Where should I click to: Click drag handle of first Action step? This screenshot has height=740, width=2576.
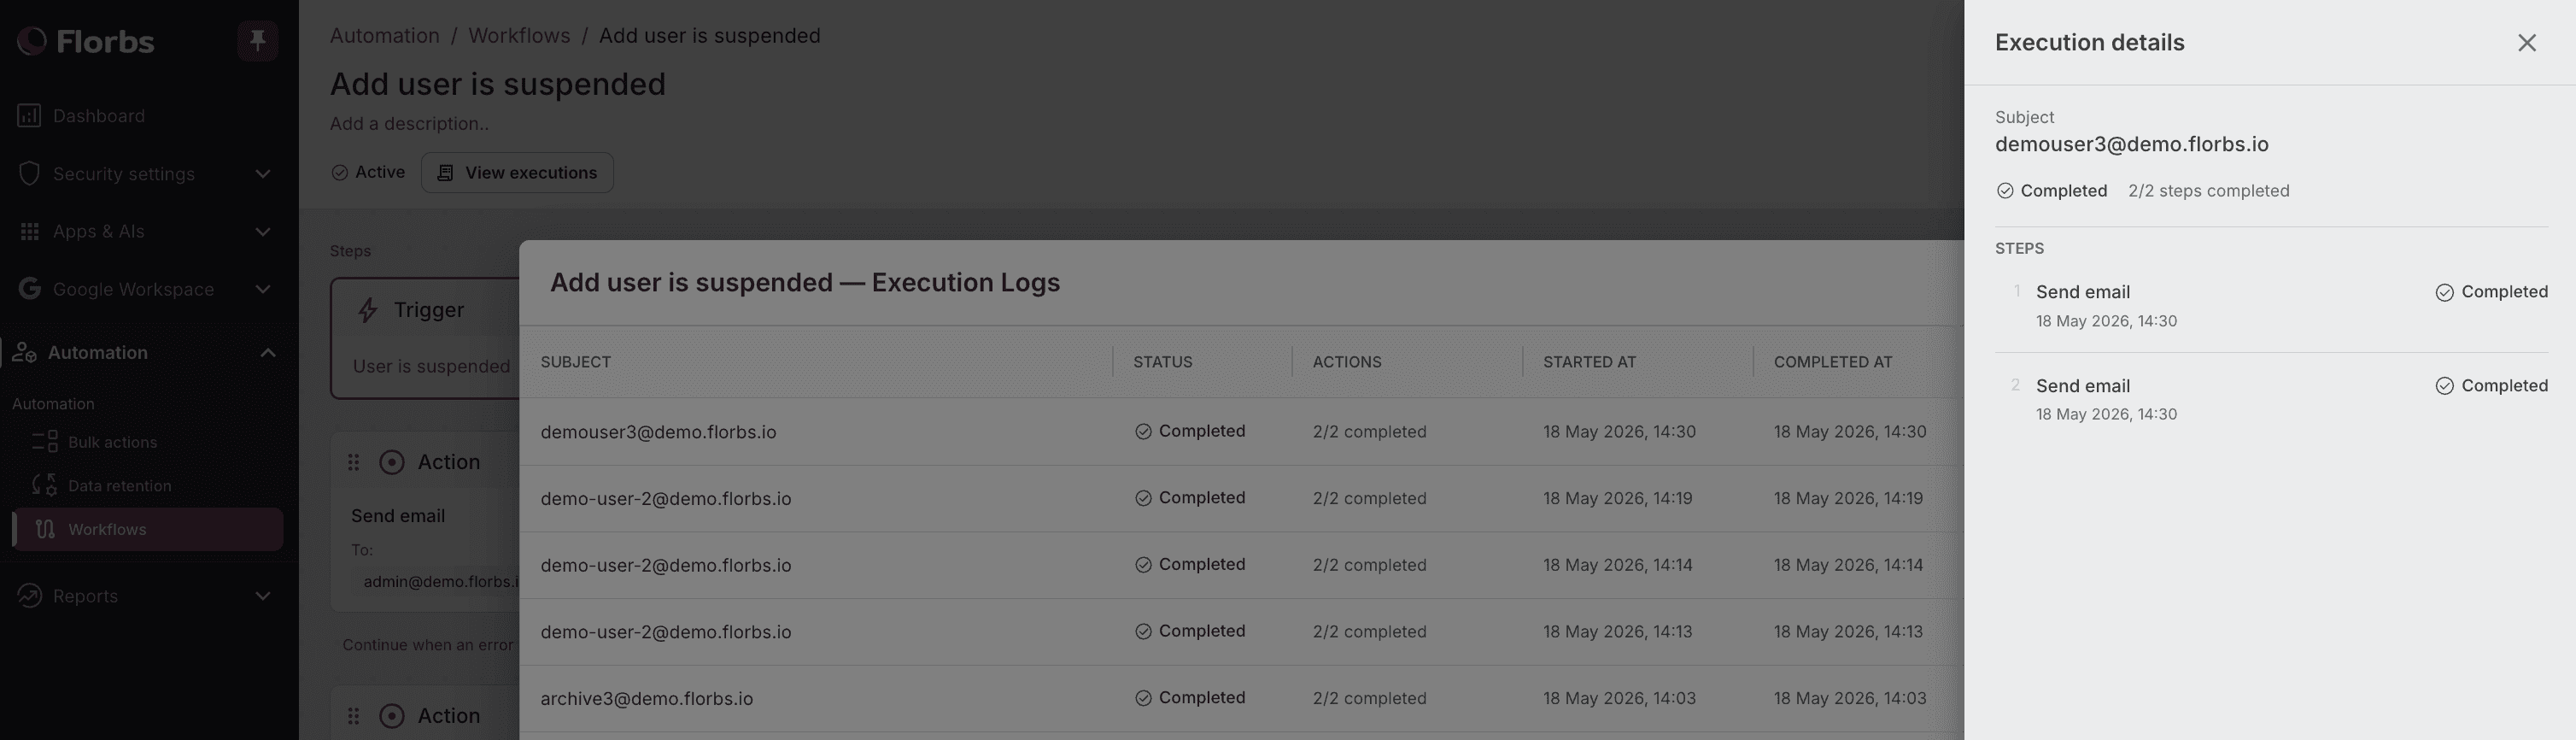coord(353,462)
